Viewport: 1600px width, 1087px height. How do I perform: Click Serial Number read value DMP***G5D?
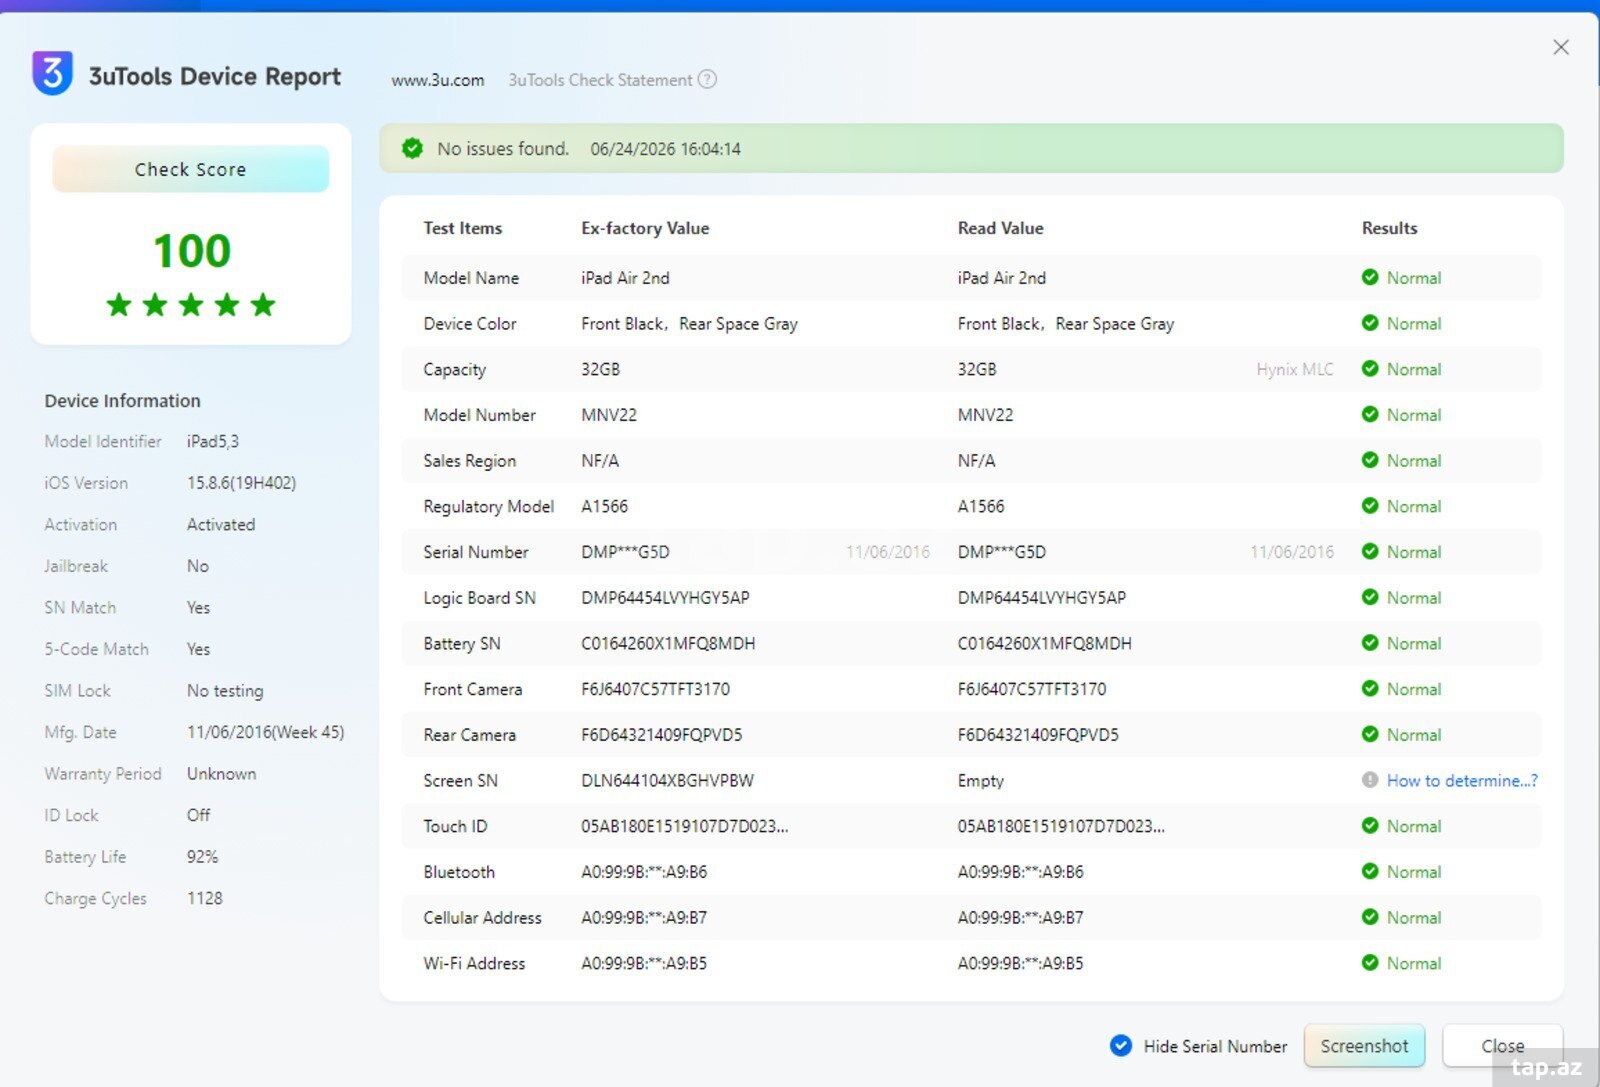(1002, 552)
